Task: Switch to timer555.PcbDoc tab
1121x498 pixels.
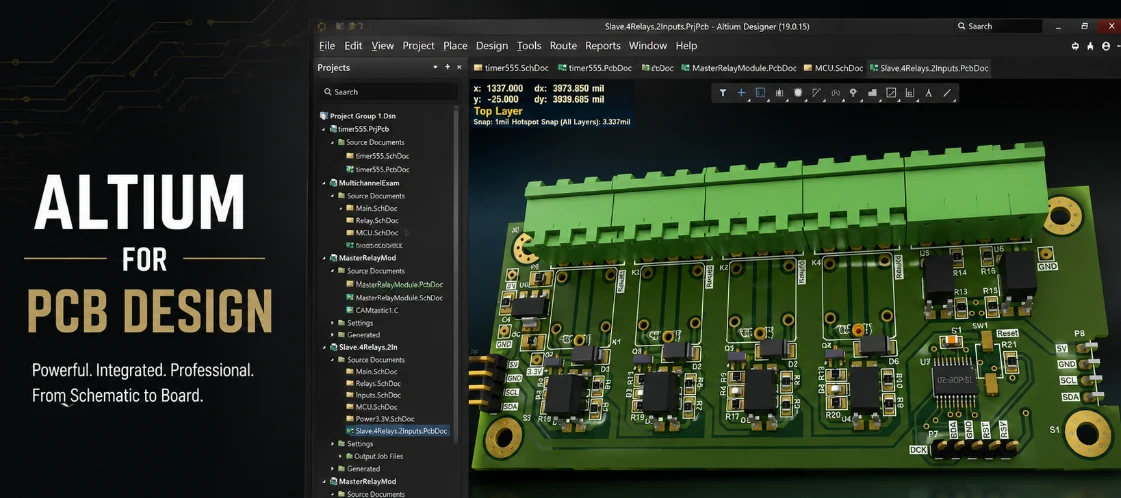Action: [595, 68]
